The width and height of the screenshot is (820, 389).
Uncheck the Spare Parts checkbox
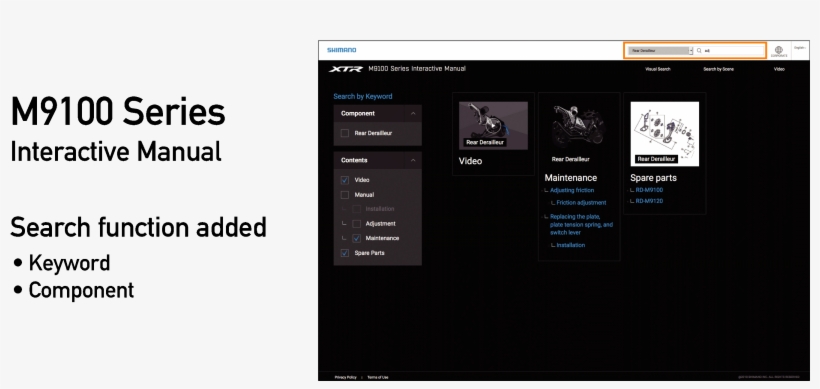click(345, 253)
